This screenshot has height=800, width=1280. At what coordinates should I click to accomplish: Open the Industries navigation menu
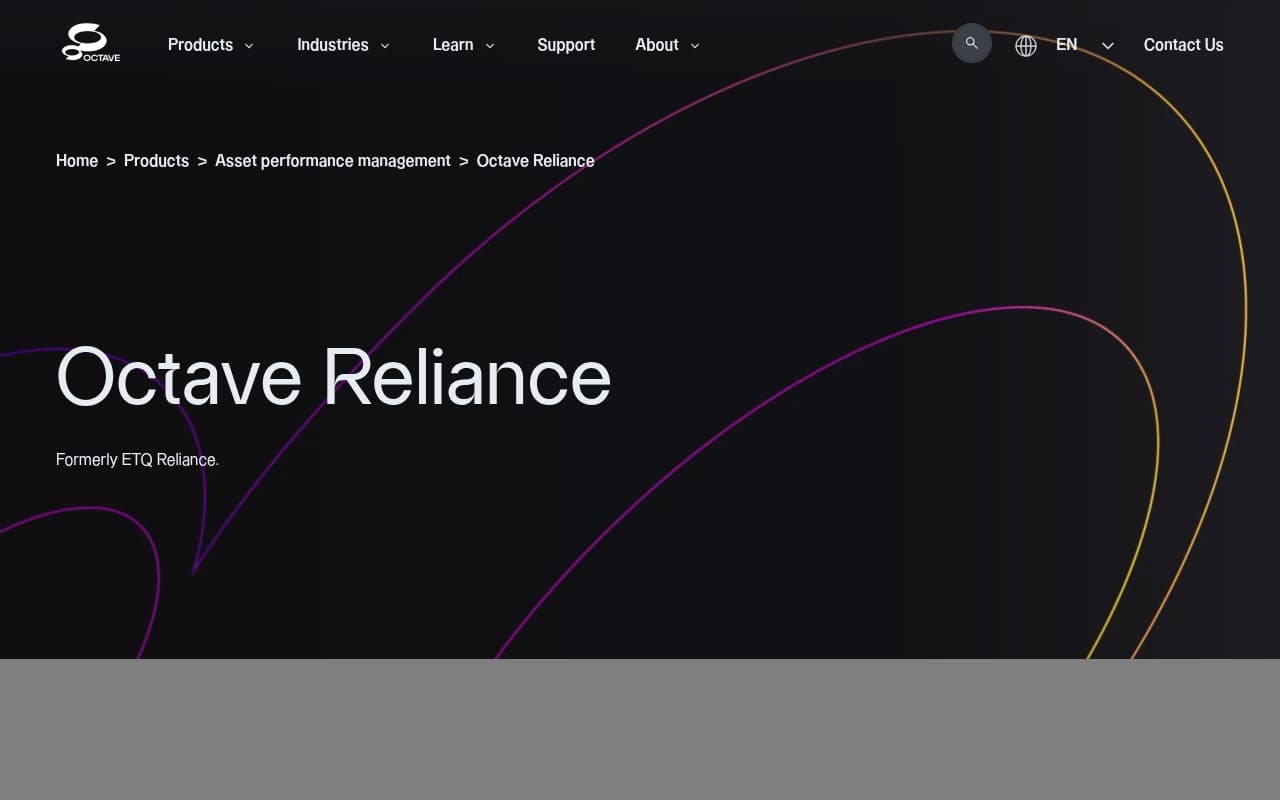pos(332,45)
